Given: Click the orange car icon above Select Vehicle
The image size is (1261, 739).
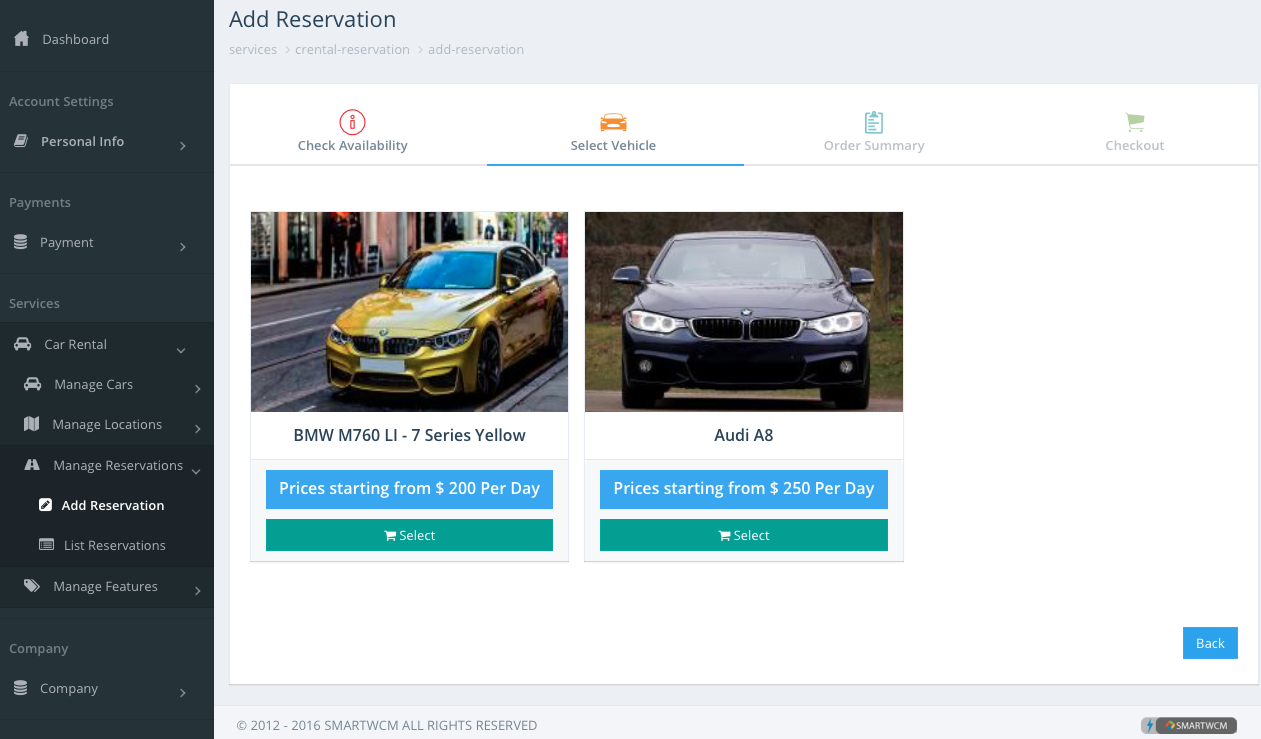Looking at the screenshot, I should click(x=613, y=122).
